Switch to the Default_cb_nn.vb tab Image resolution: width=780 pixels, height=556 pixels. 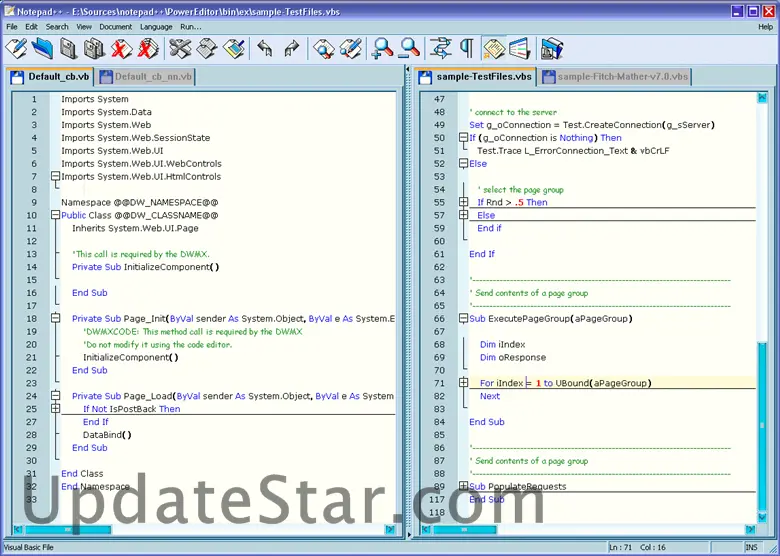[152, 76]
